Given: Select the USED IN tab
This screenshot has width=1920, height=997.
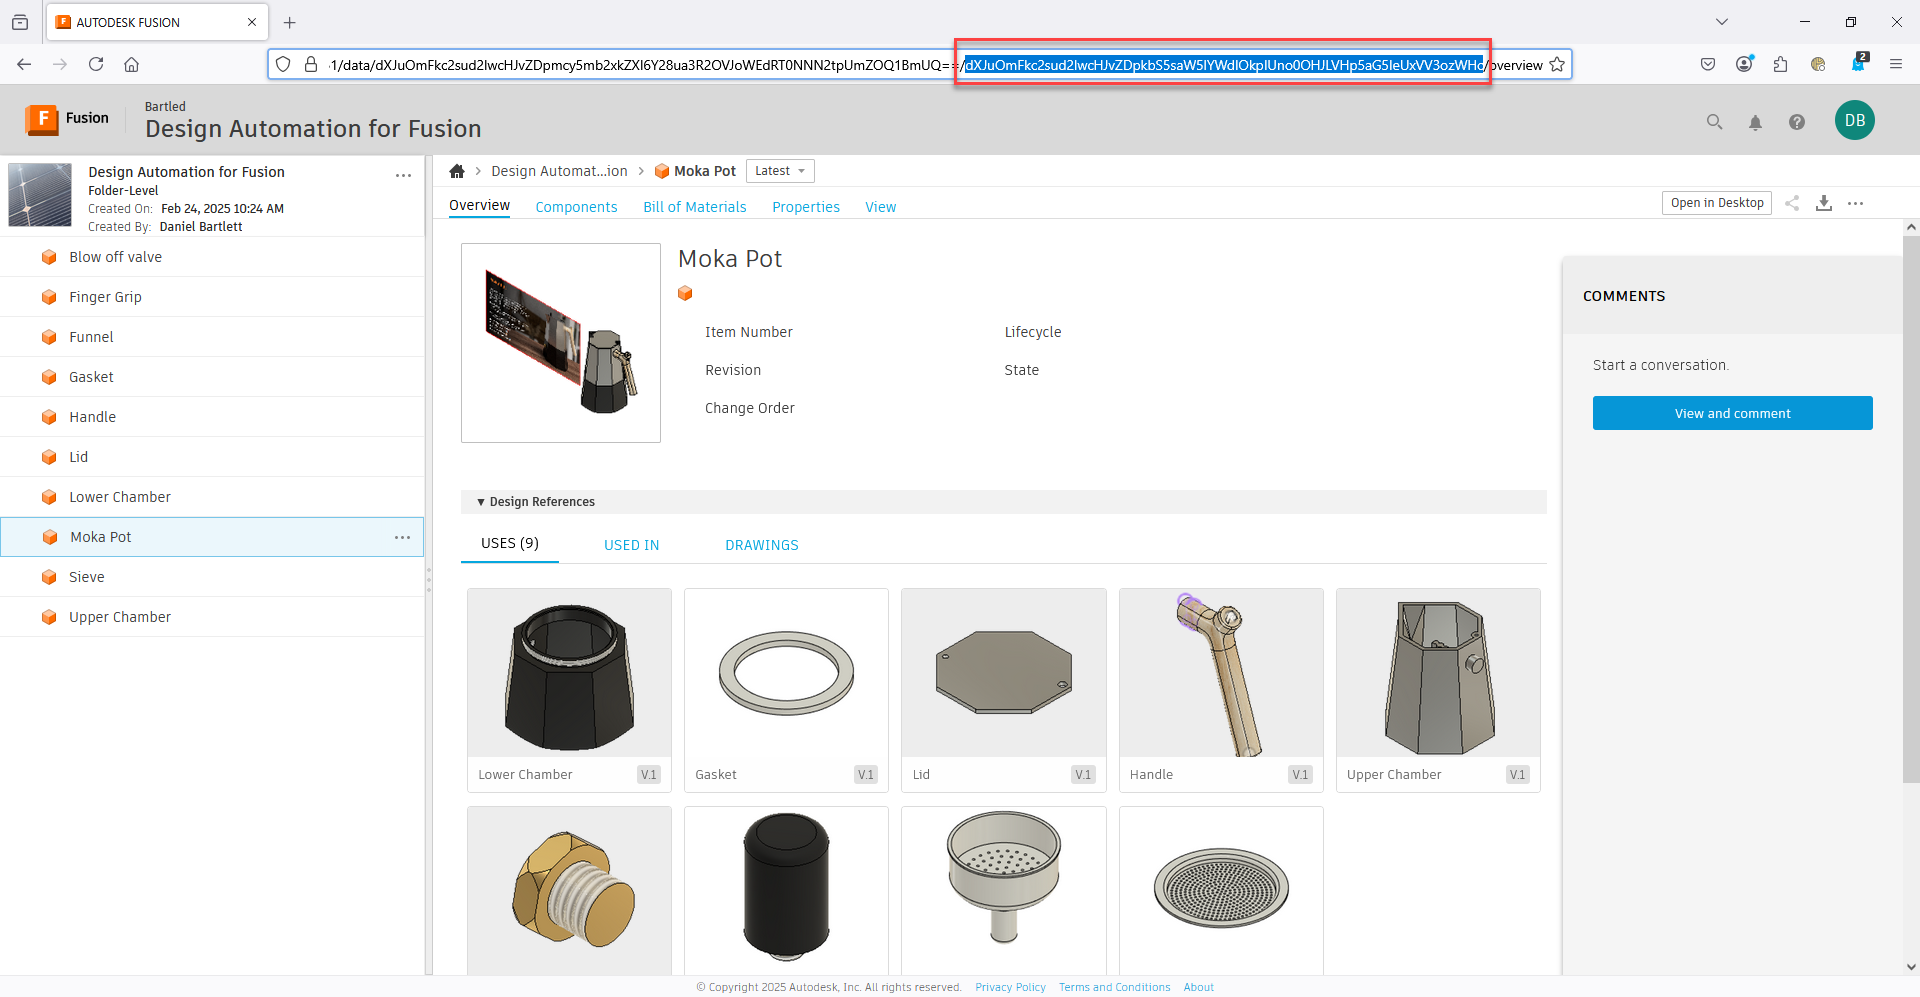Looking at the screenshot, I should [x=631, y=545].
